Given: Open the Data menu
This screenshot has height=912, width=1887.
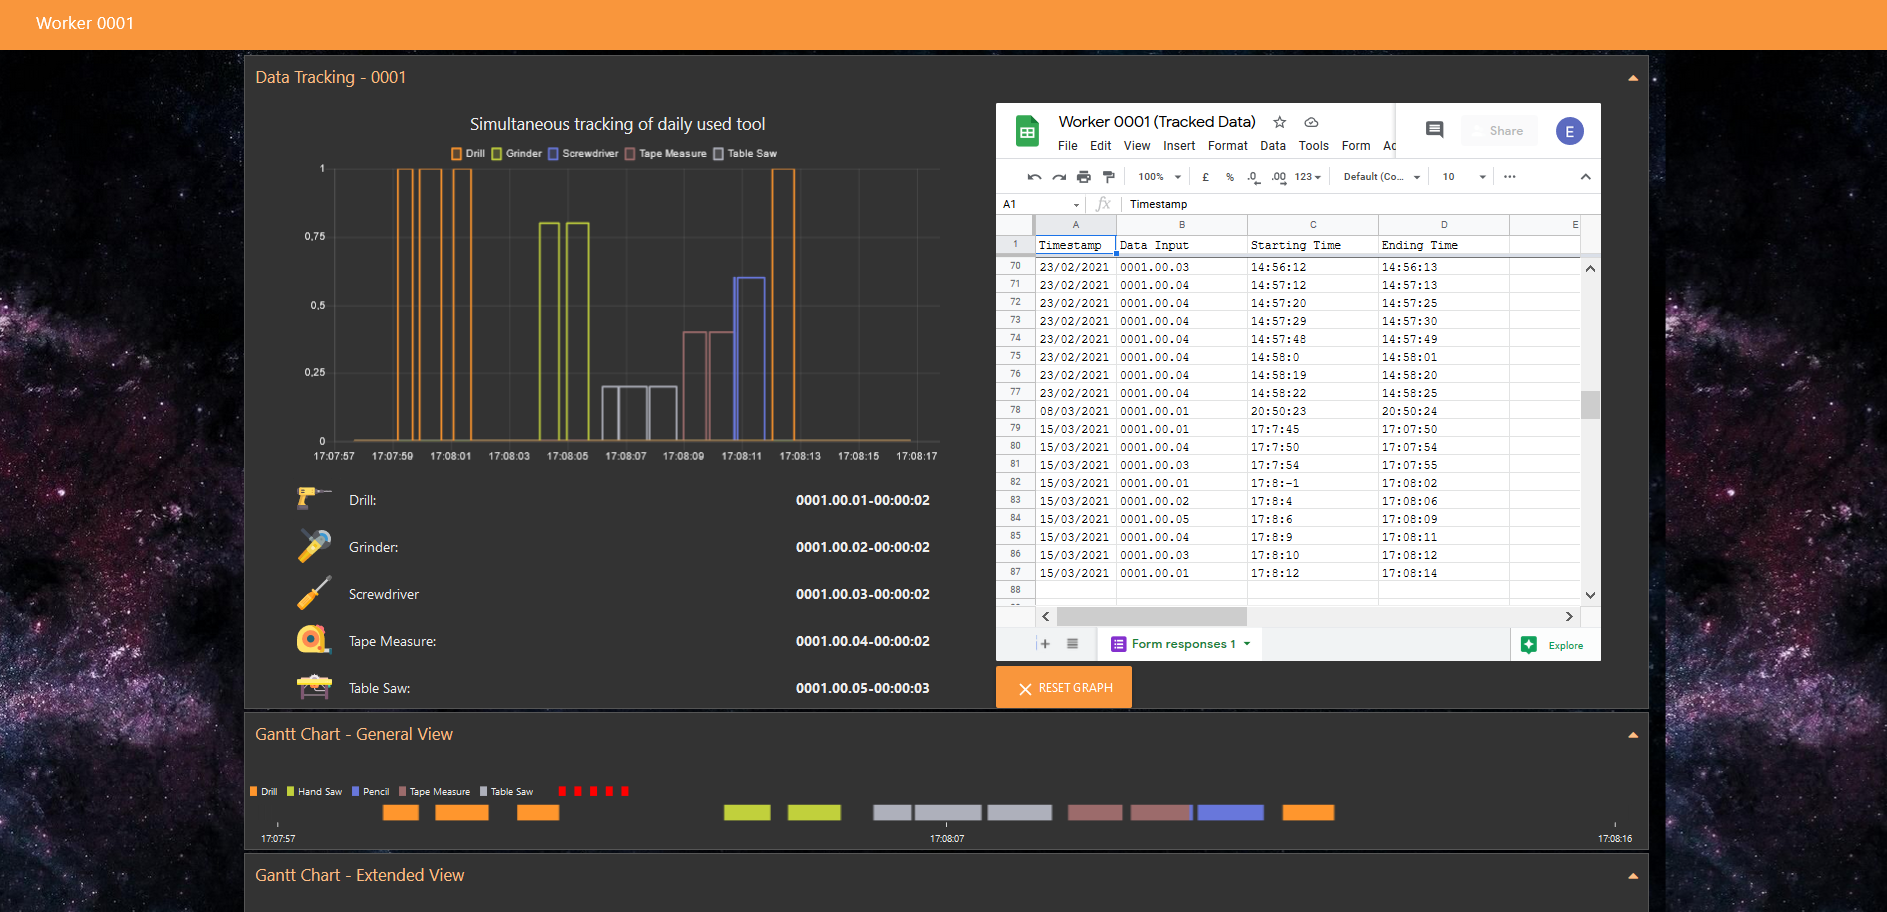Looking at the screenshot, I should (x=1273, y=146).
